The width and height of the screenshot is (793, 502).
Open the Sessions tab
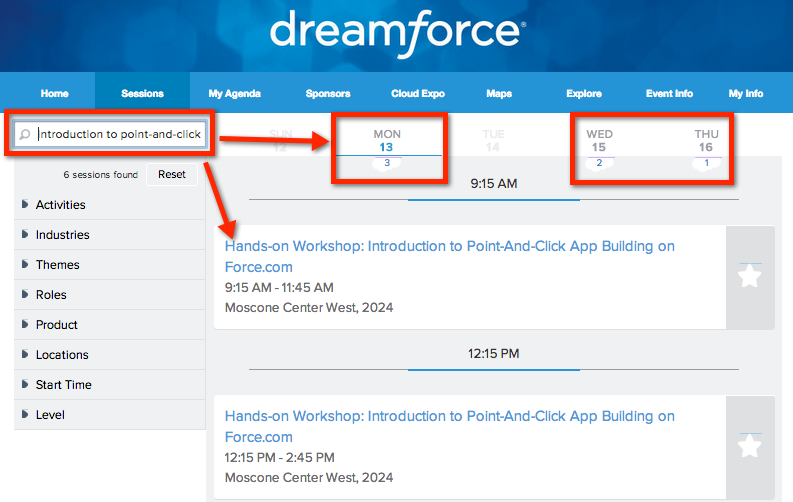pyautogui.click(x=142, y=94)
